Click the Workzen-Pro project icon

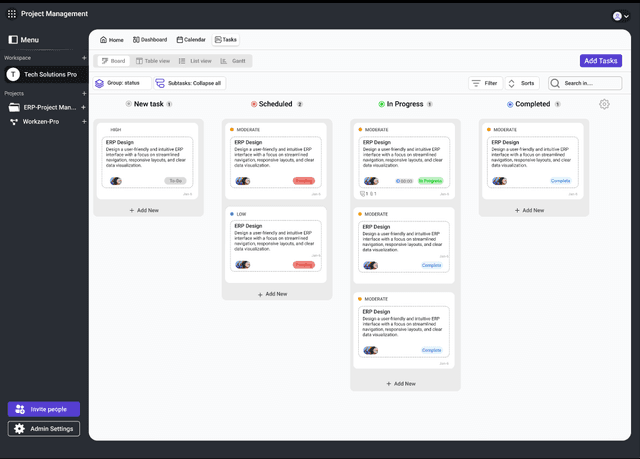pos(14,122)
